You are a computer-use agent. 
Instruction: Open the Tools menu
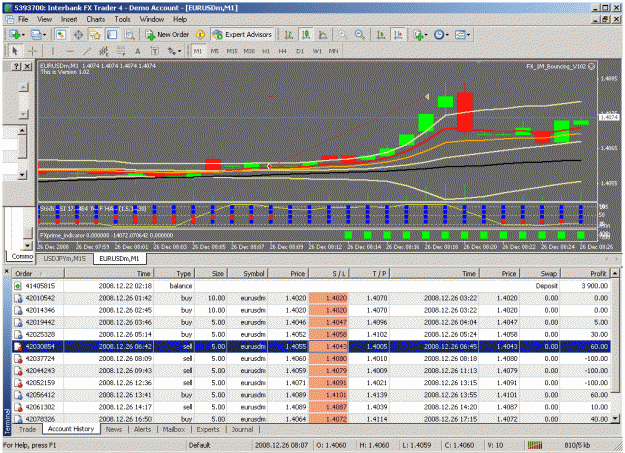coord(122,19)
